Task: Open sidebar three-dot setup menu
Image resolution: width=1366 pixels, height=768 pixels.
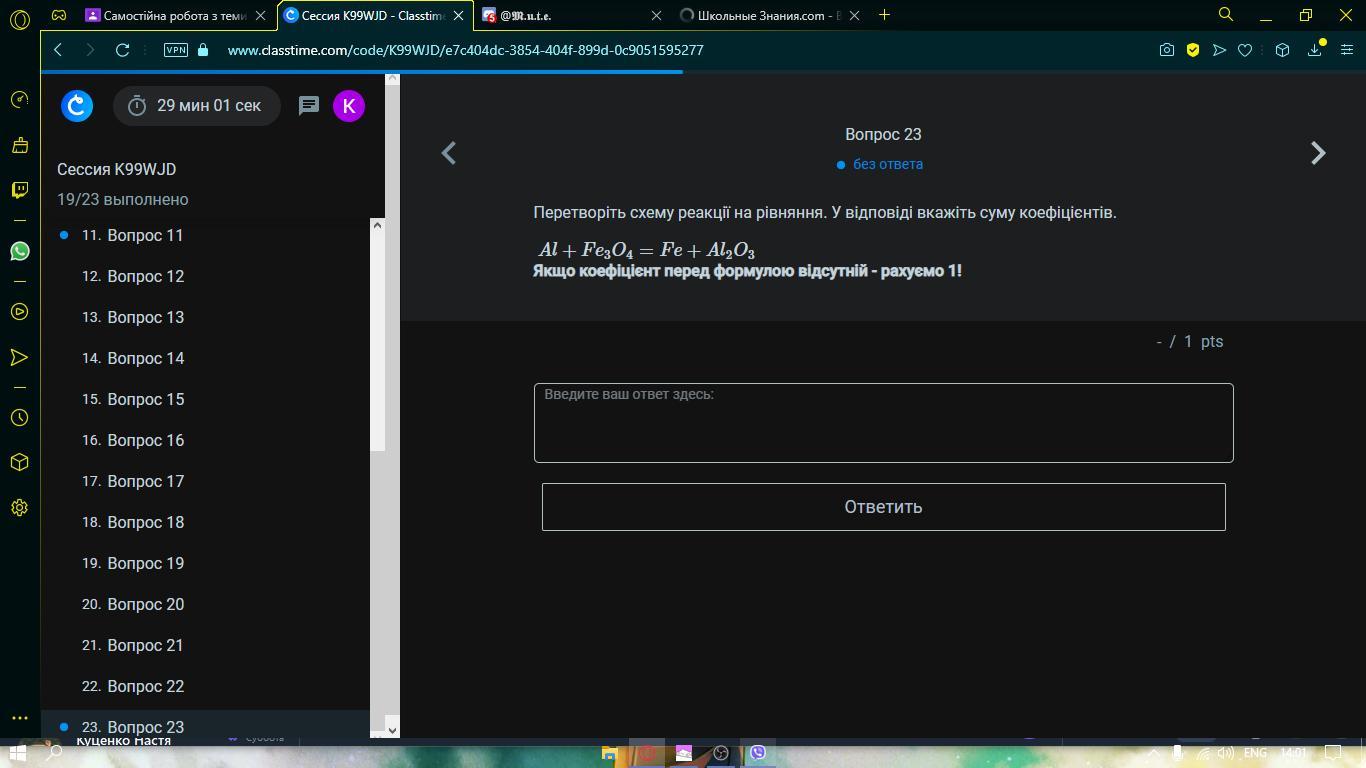Action: pyautogui.click(x=19, y=718)
